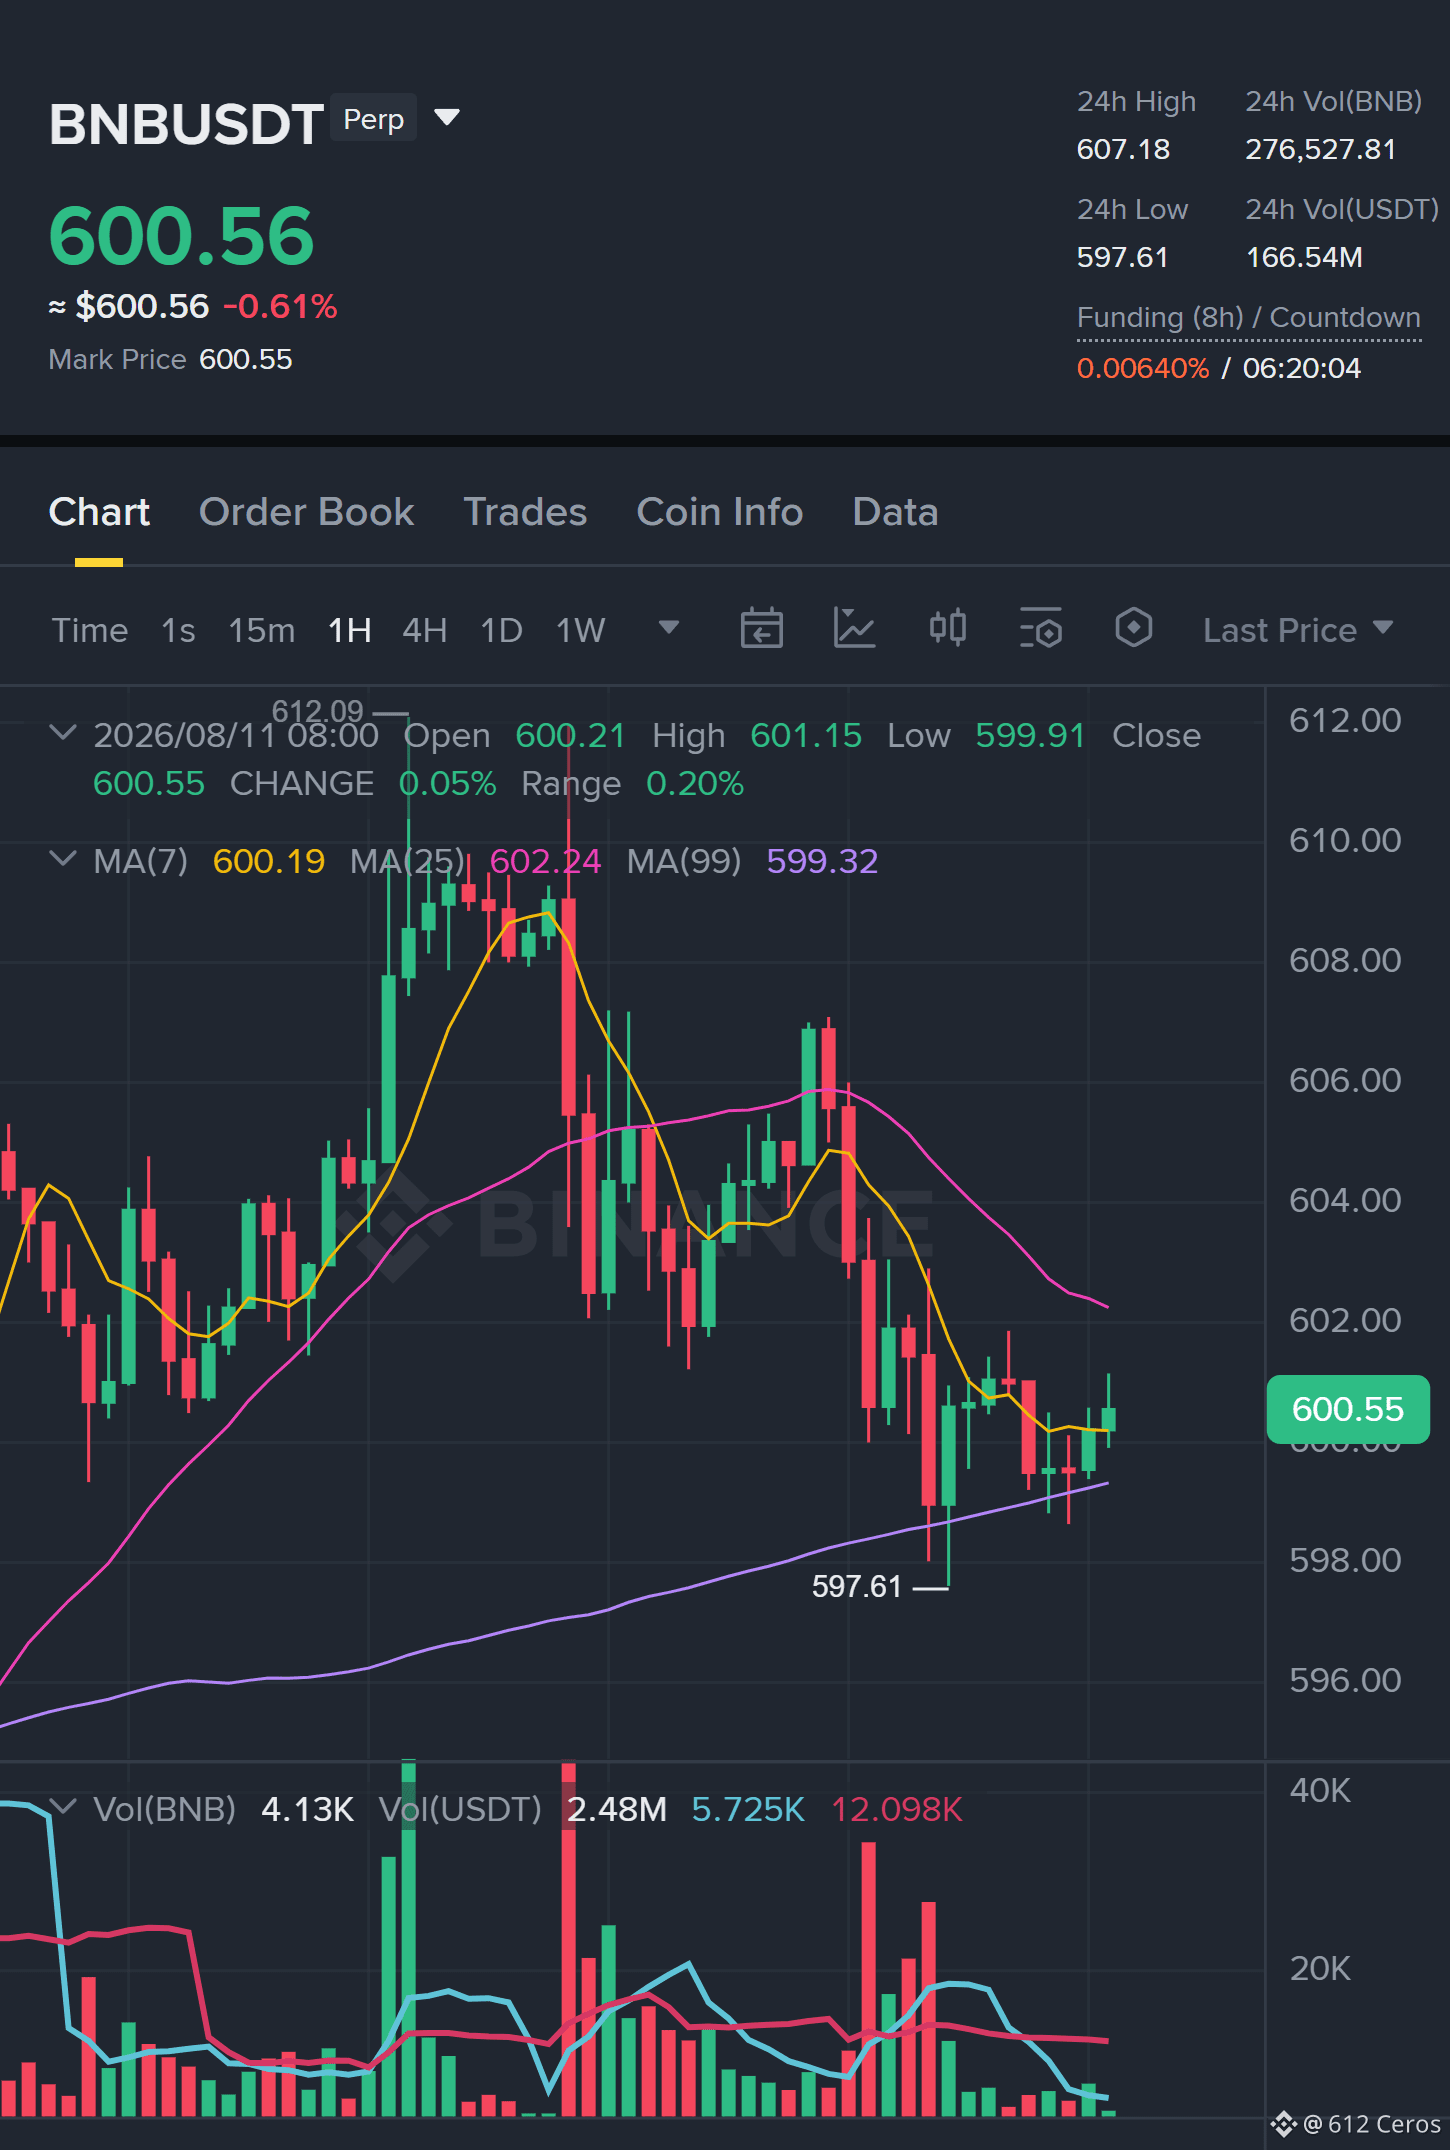Collapse the OHLC info row chevron
This screenshot has width=1450, height=2150.
(63, 733)
